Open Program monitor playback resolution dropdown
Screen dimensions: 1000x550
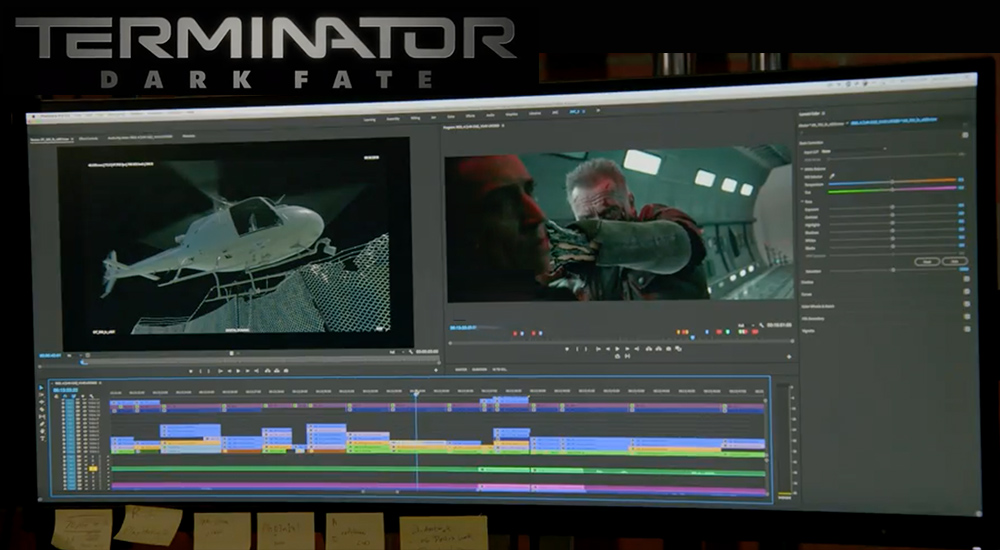(744, 325)
